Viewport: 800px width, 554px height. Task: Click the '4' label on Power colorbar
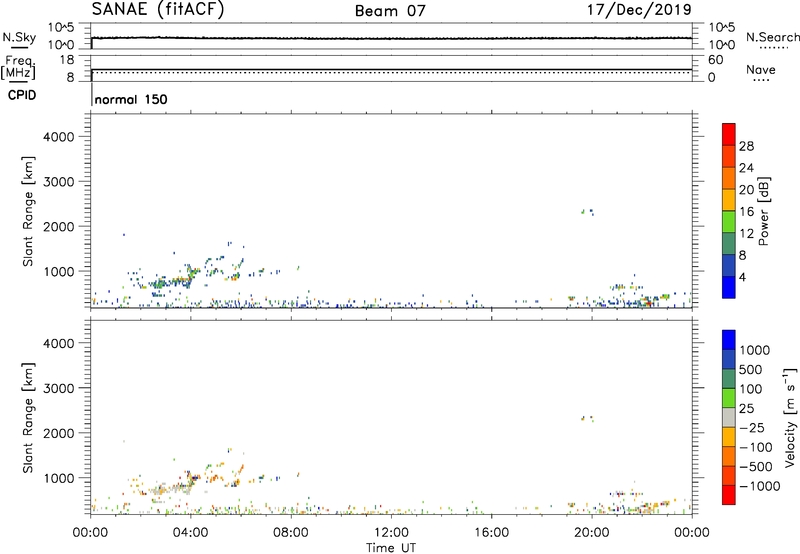742,277
